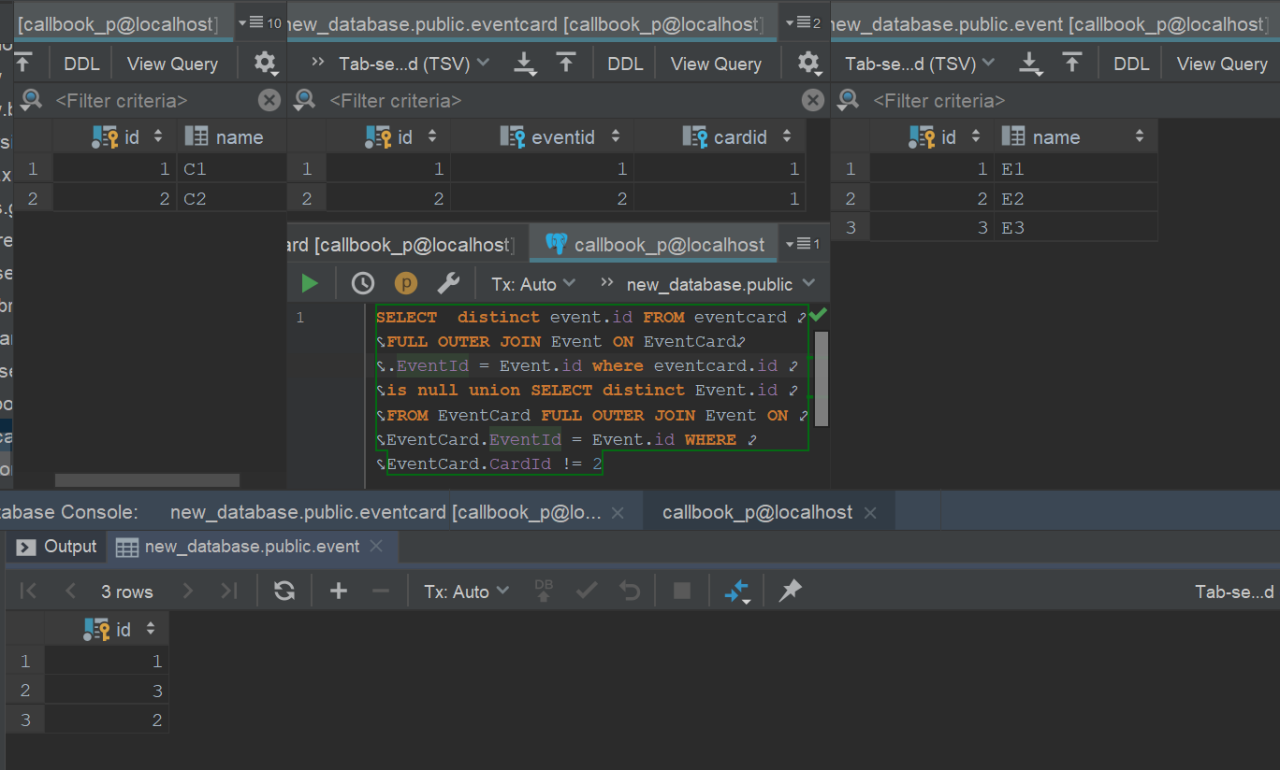Open the Tx: Auto dropdown in console toolbar
This screenshot has width=1280, height=770.
point(533,284)
